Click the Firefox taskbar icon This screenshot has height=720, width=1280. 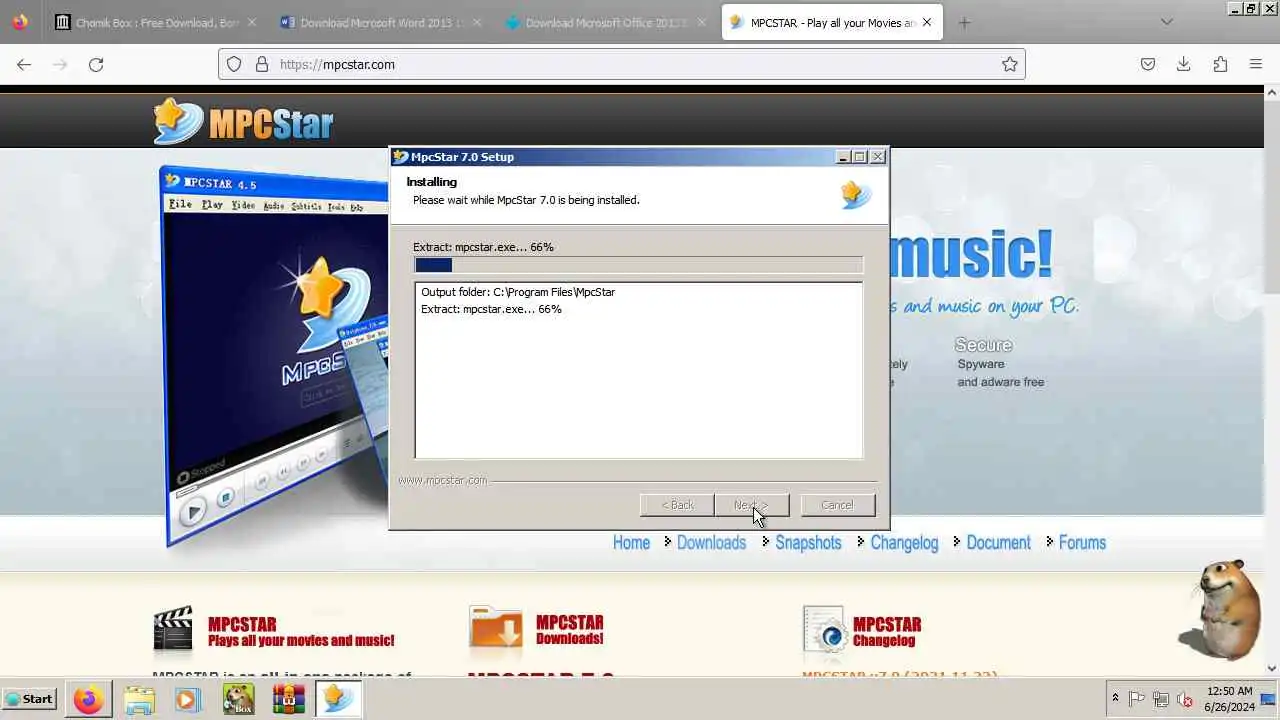[88, 699]
